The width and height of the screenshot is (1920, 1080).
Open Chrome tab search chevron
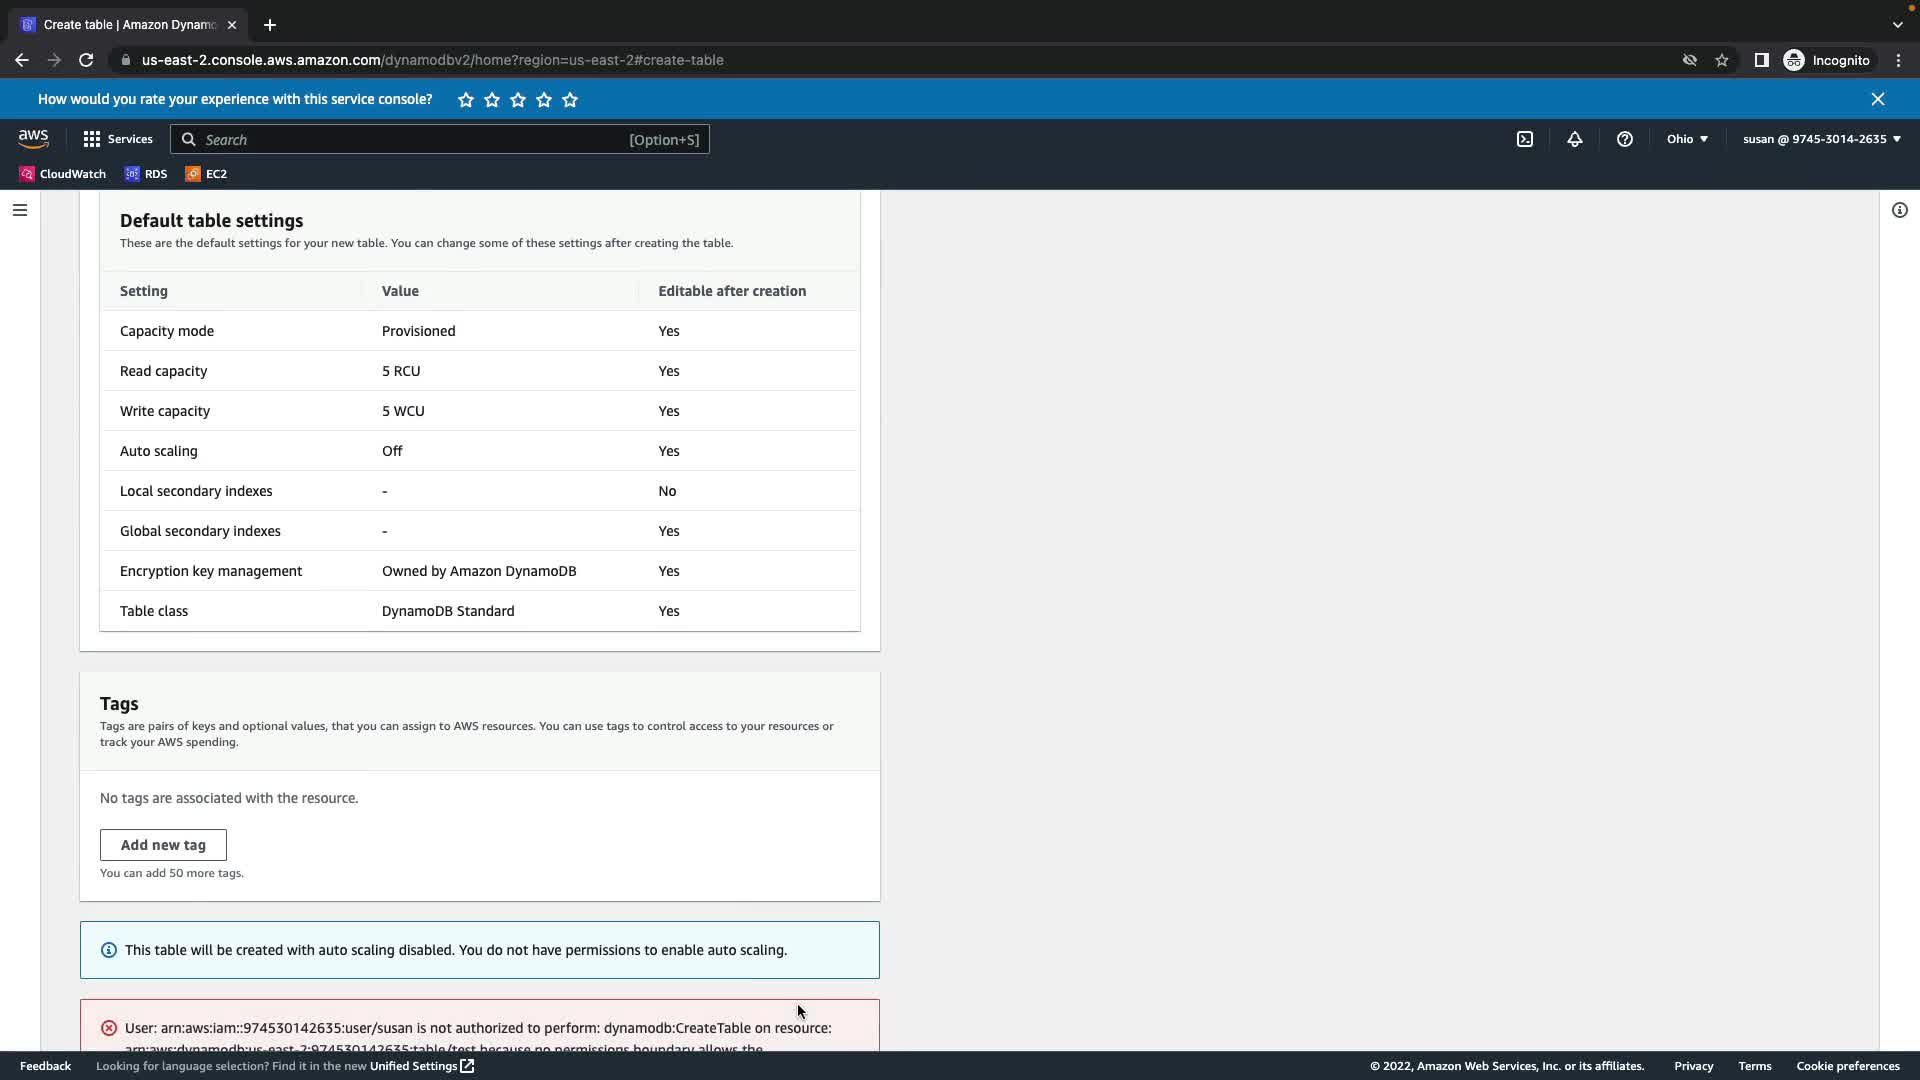point(1897,25)
